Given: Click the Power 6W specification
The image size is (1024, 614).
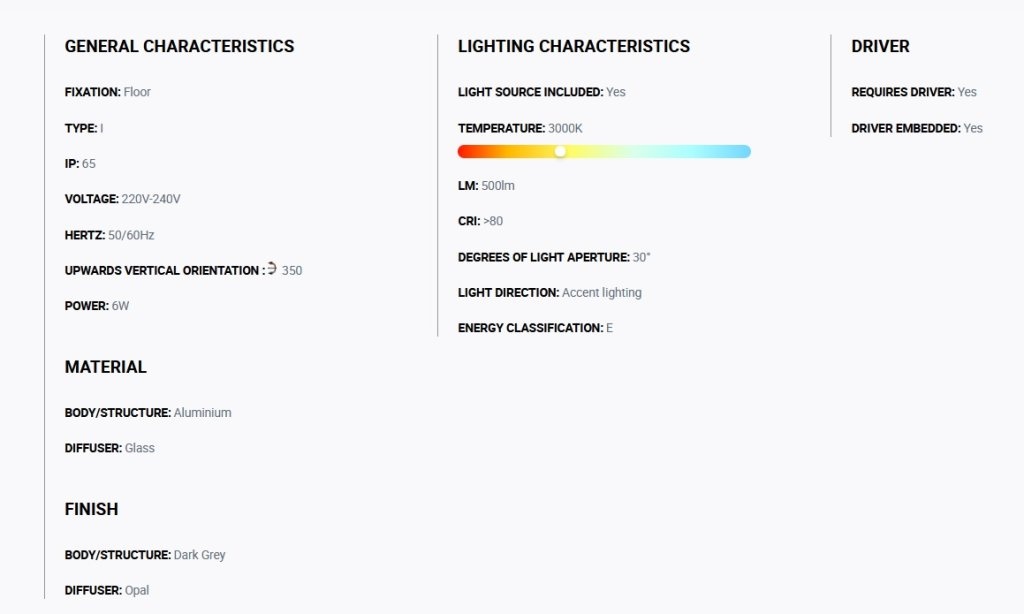Looking at the screenshot, I should [97, 306].
